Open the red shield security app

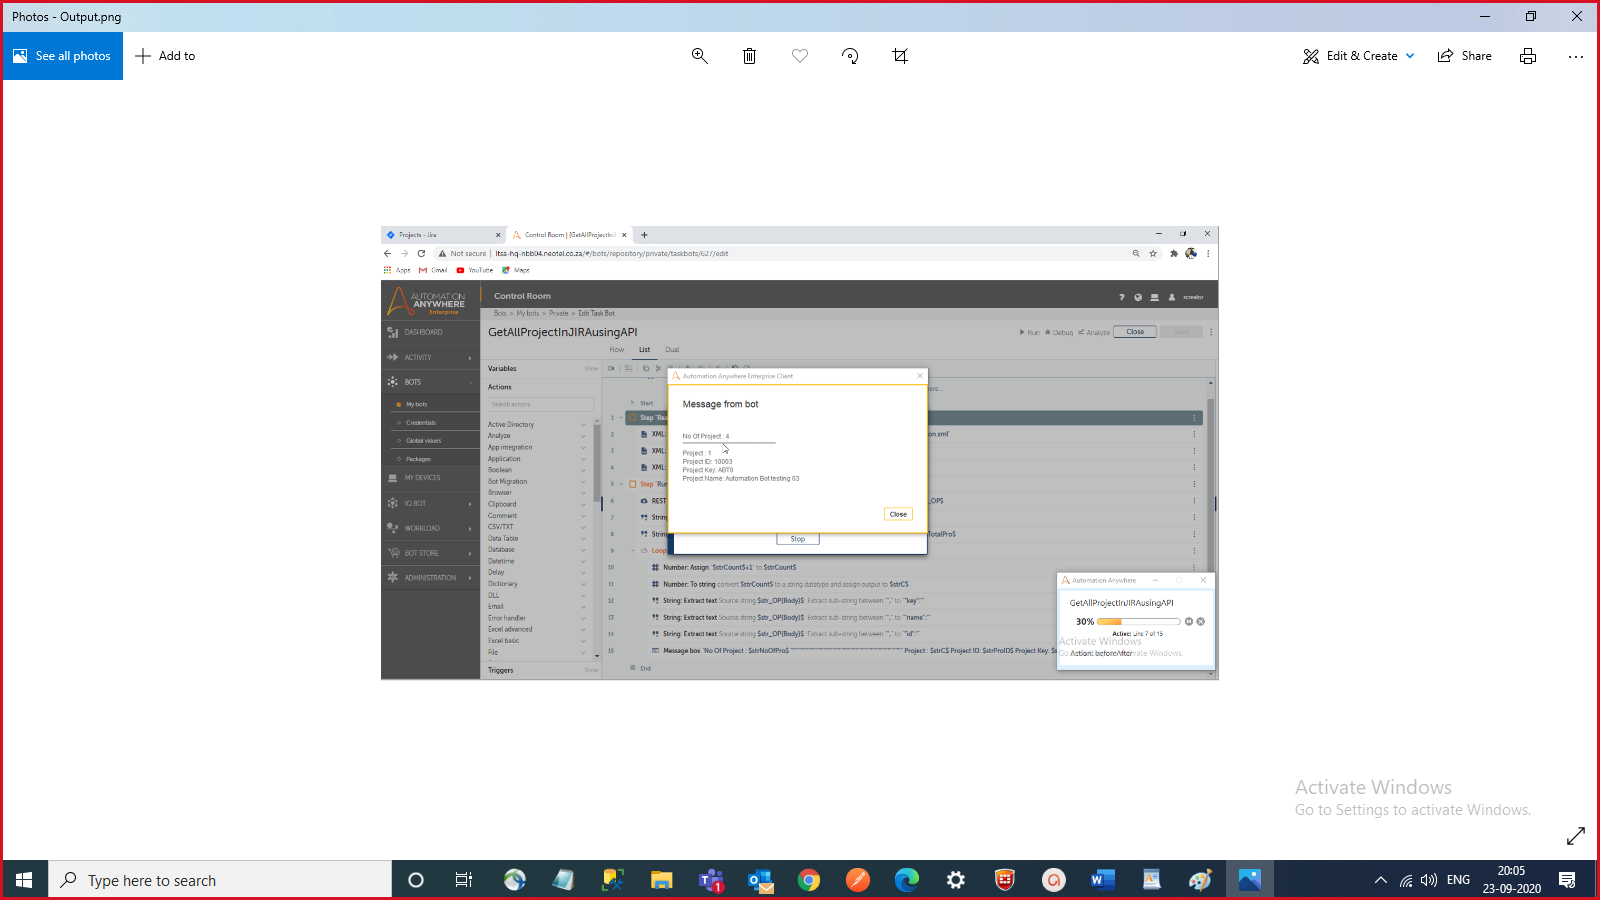(x=1005, y=880)
